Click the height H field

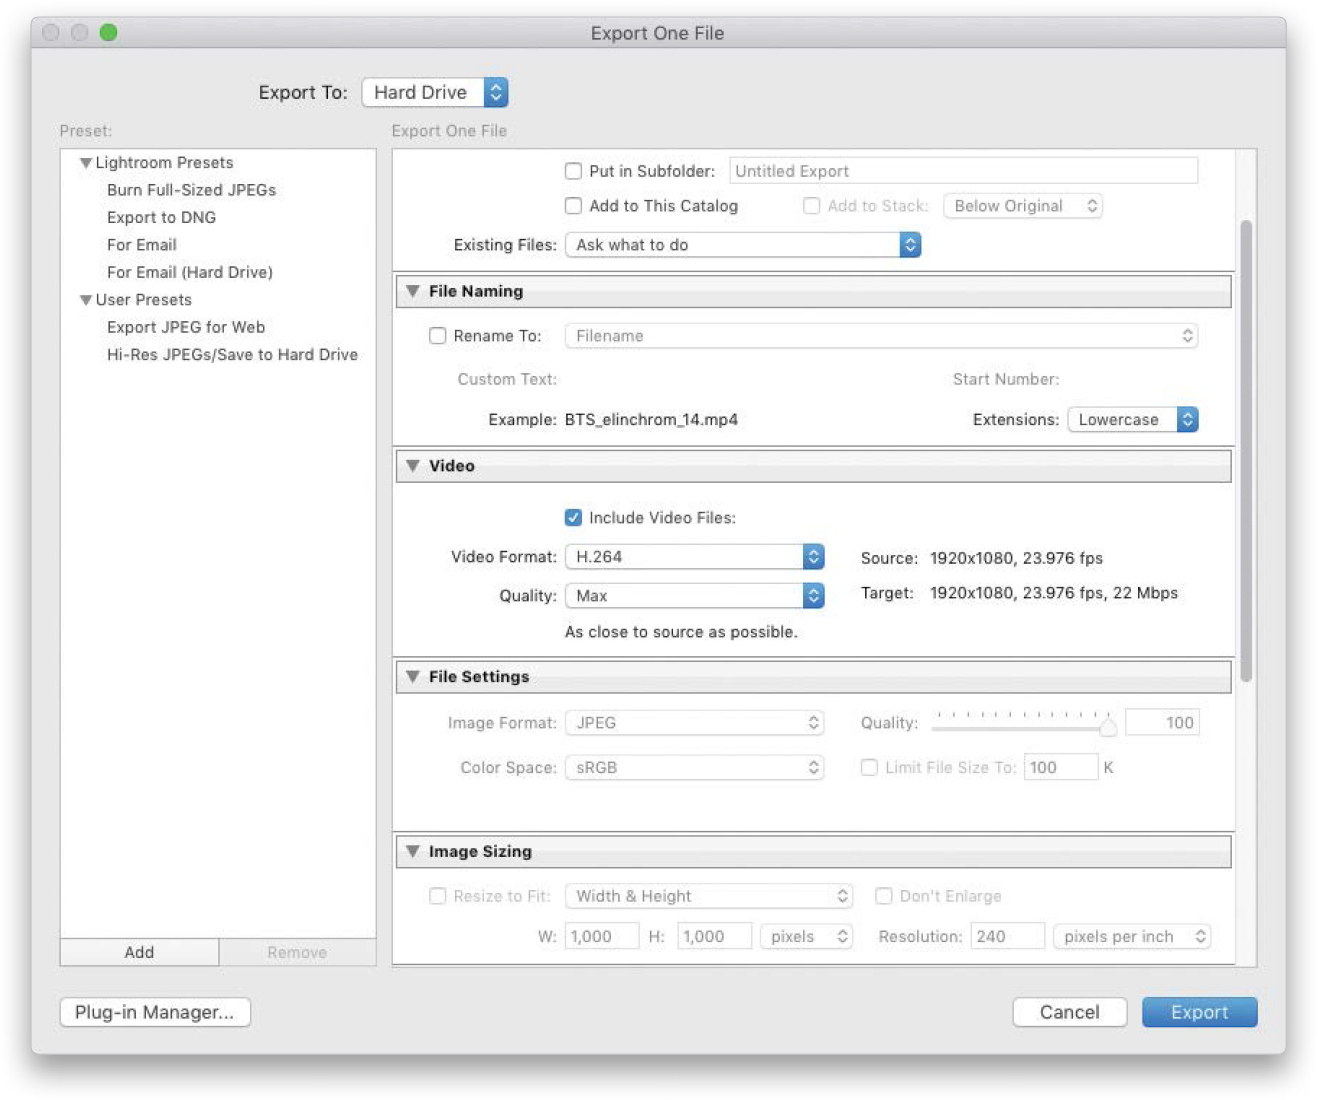pyautogui.click(x=714, y=937)
